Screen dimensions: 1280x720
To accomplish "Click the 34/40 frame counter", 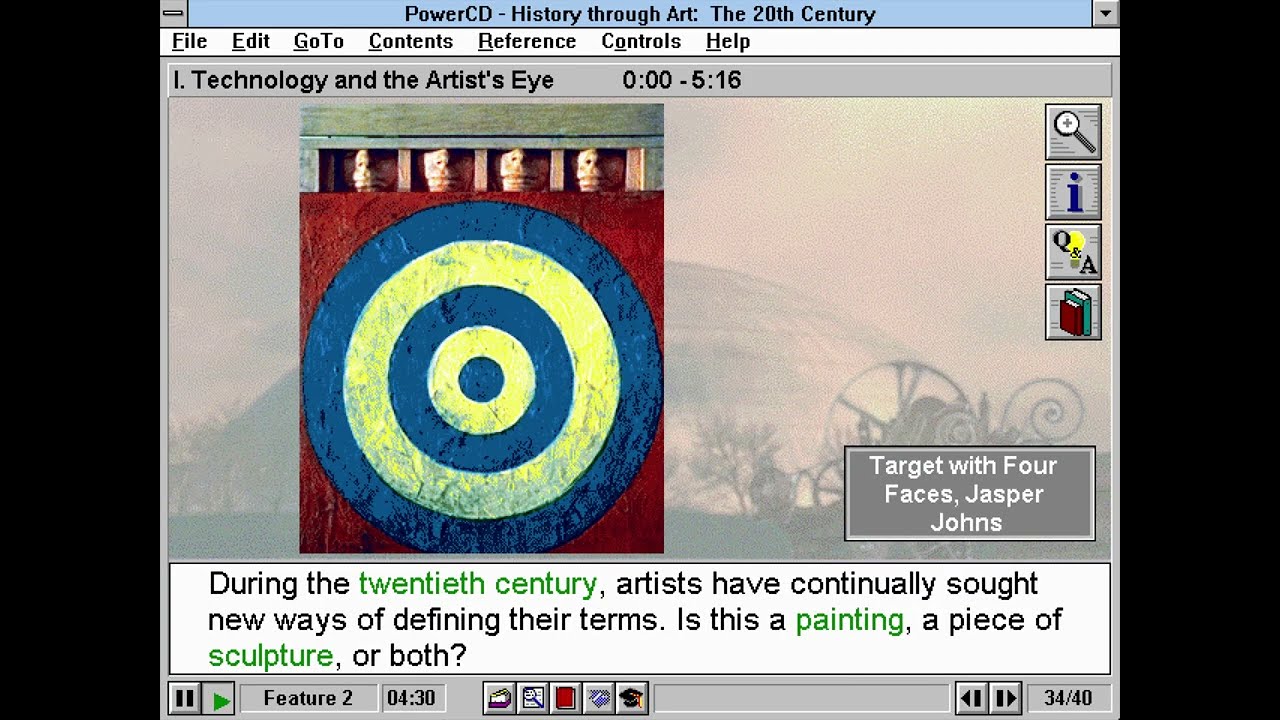I will point(1067,698).
